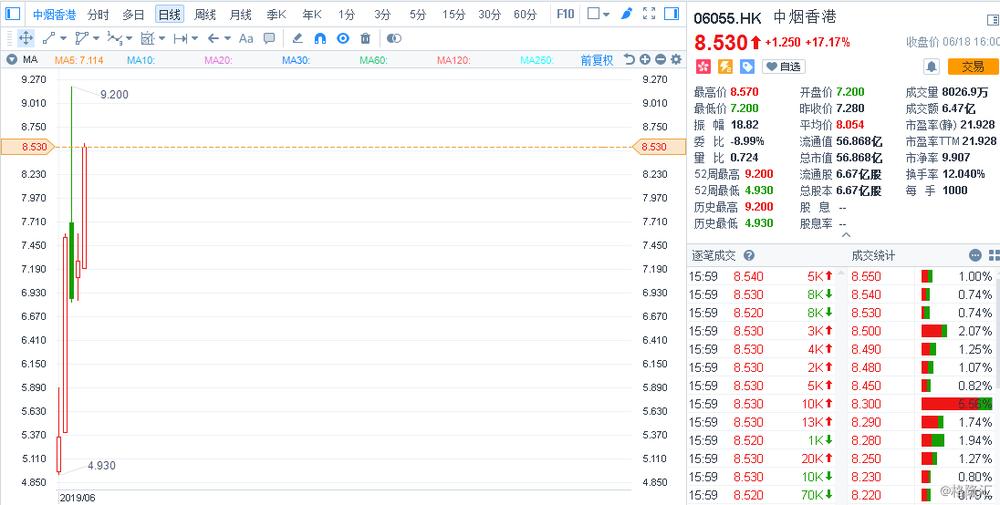
Task: Click the orange lightning financing icon
Action: [725, 66]
